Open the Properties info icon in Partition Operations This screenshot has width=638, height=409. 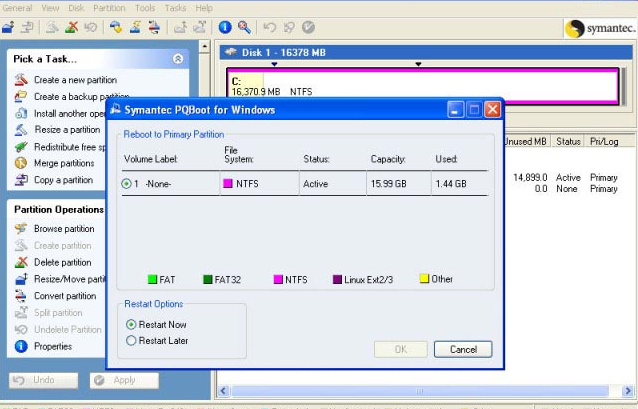tap(20, 346)
